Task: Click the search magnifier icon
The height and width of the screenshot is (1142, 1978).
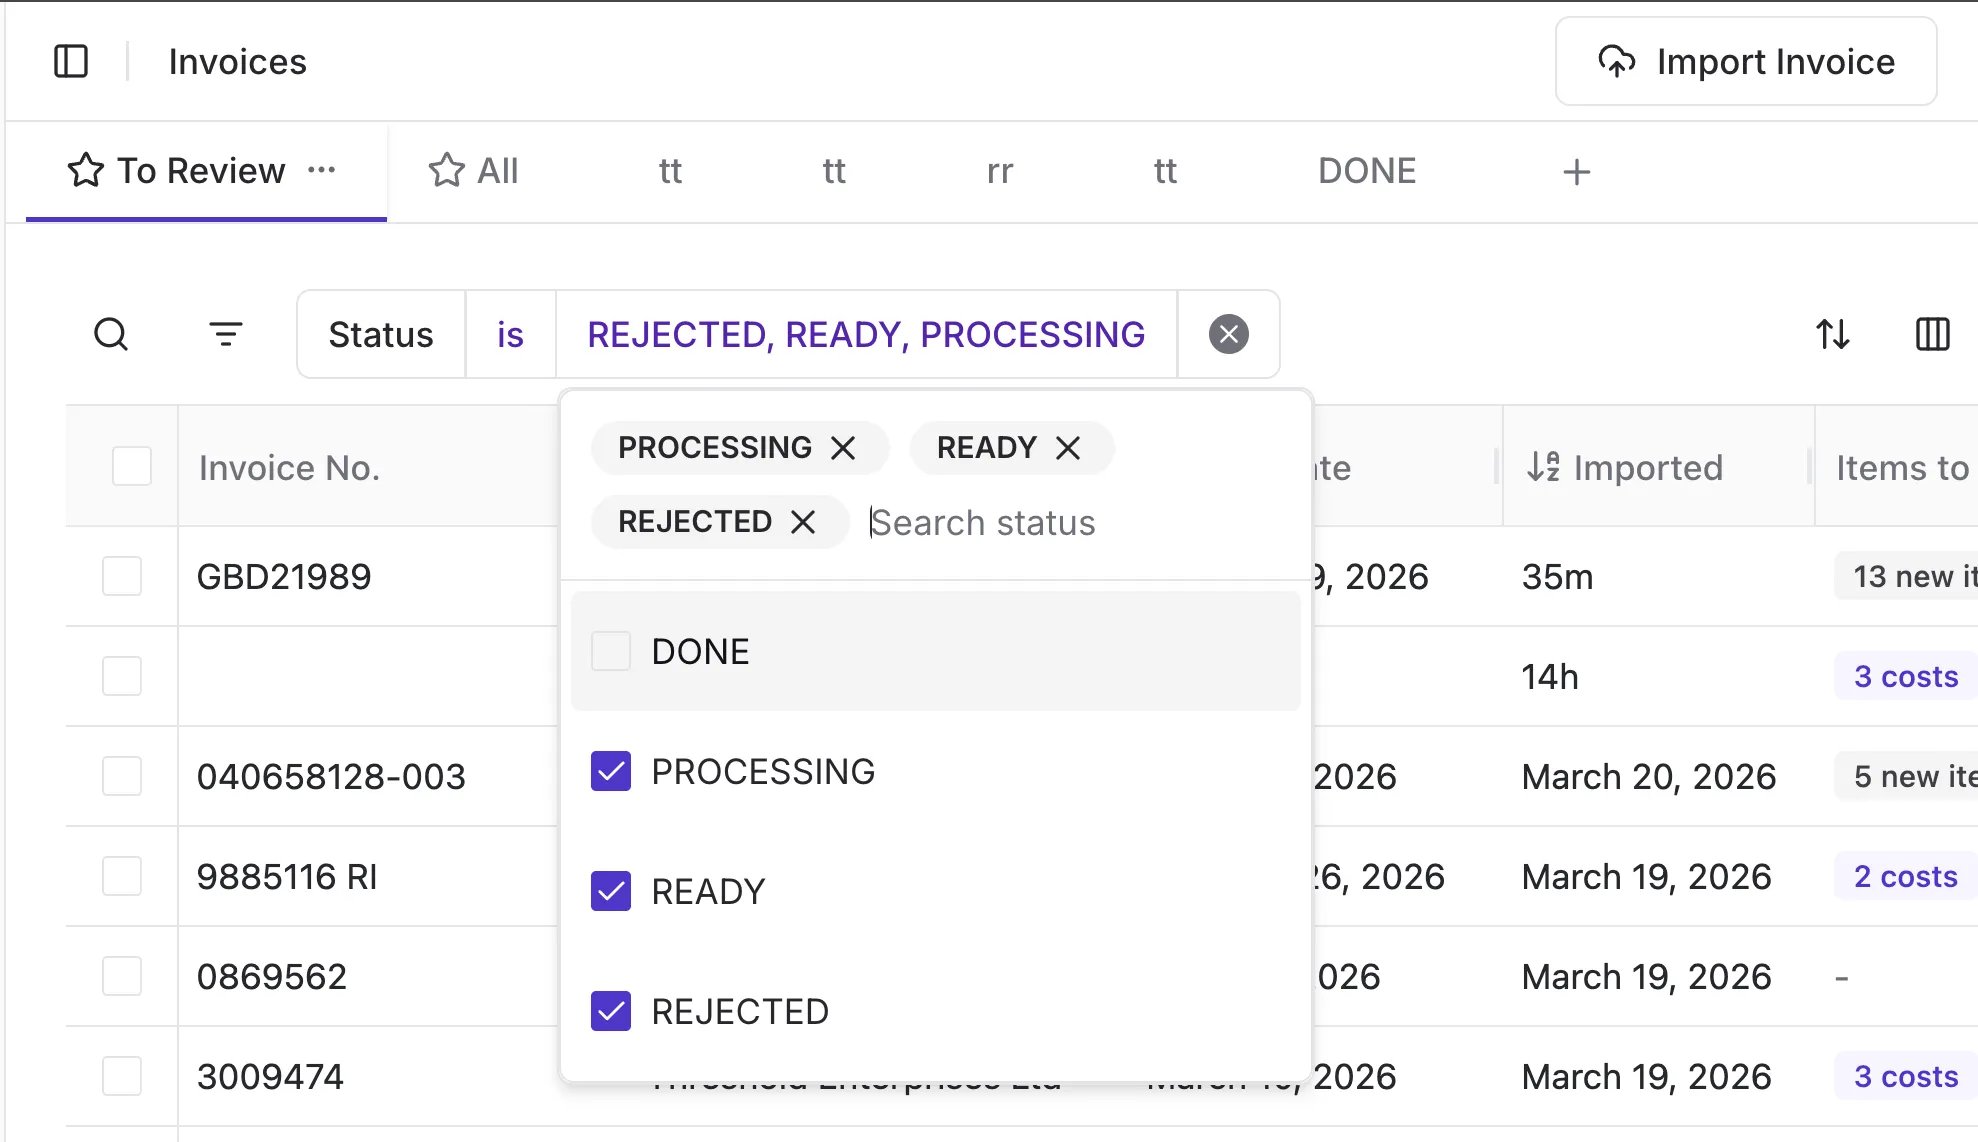Action: (x=111, y=334)
